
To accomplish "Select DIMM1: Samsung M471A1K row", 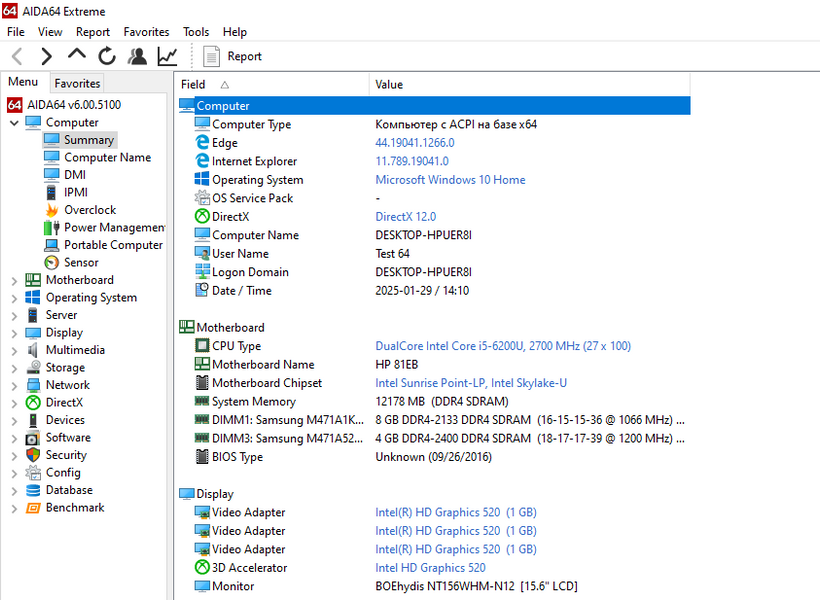I will (x=434, y=420).
